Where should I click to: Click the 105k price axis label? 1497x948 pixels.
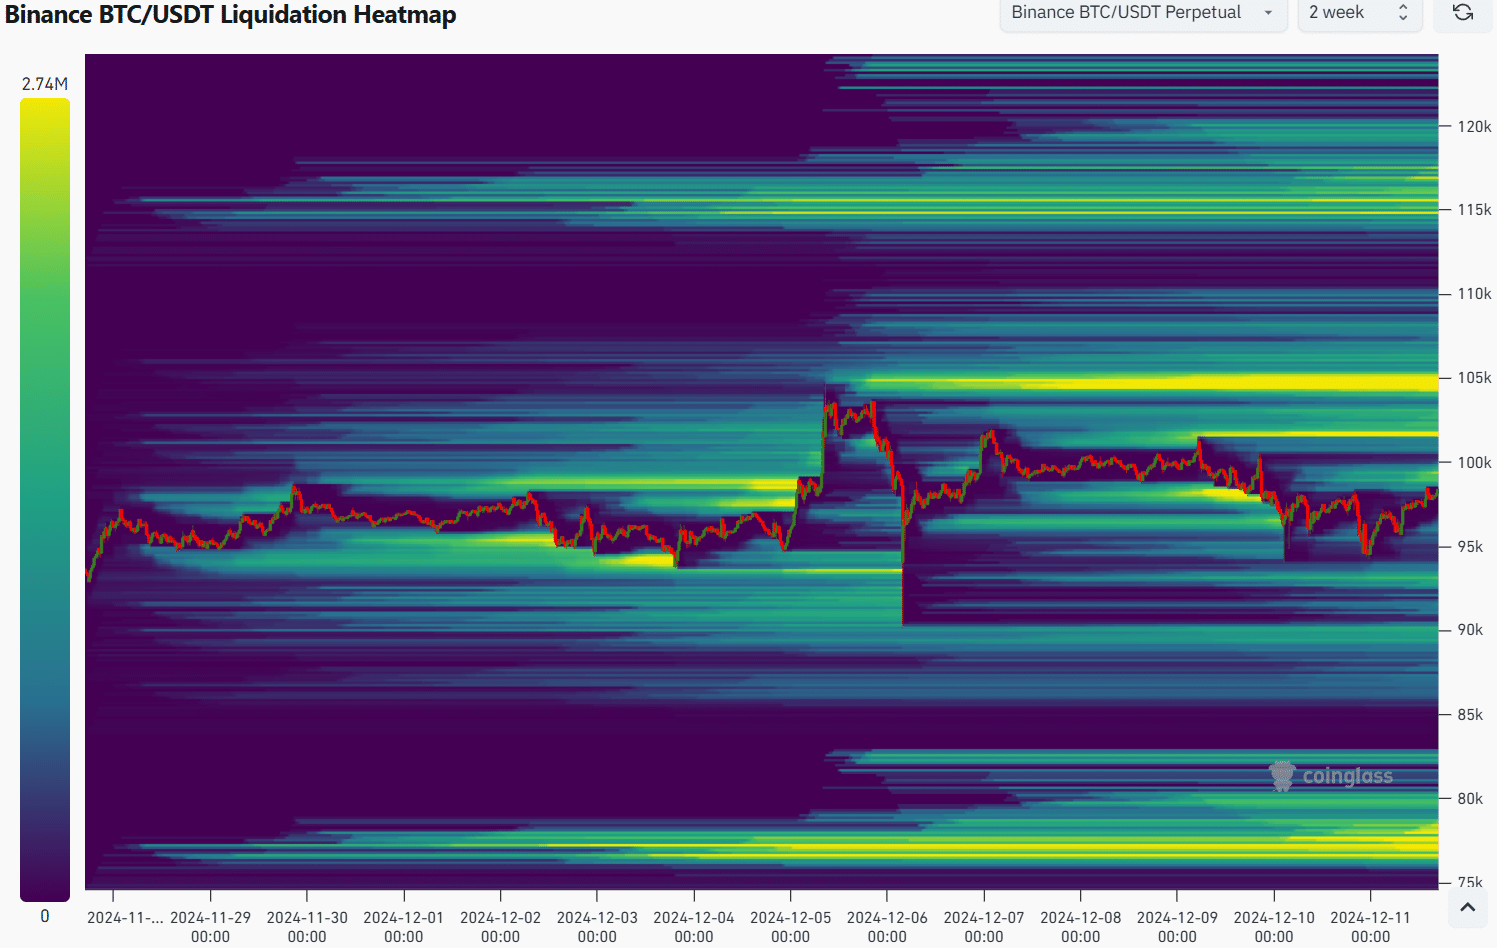coord(1474,378)
